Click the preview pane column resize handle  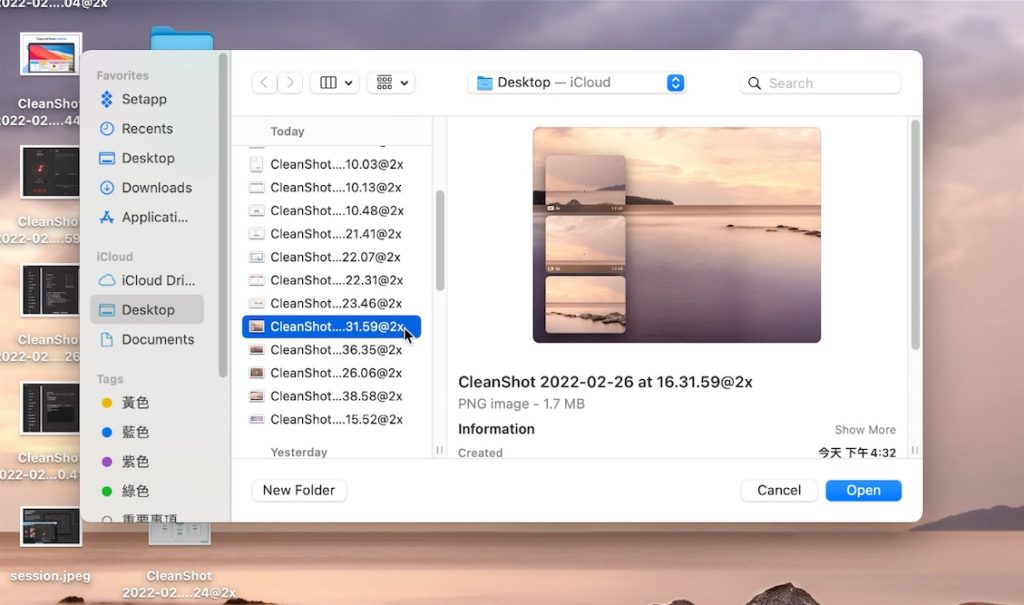point(914,450)
